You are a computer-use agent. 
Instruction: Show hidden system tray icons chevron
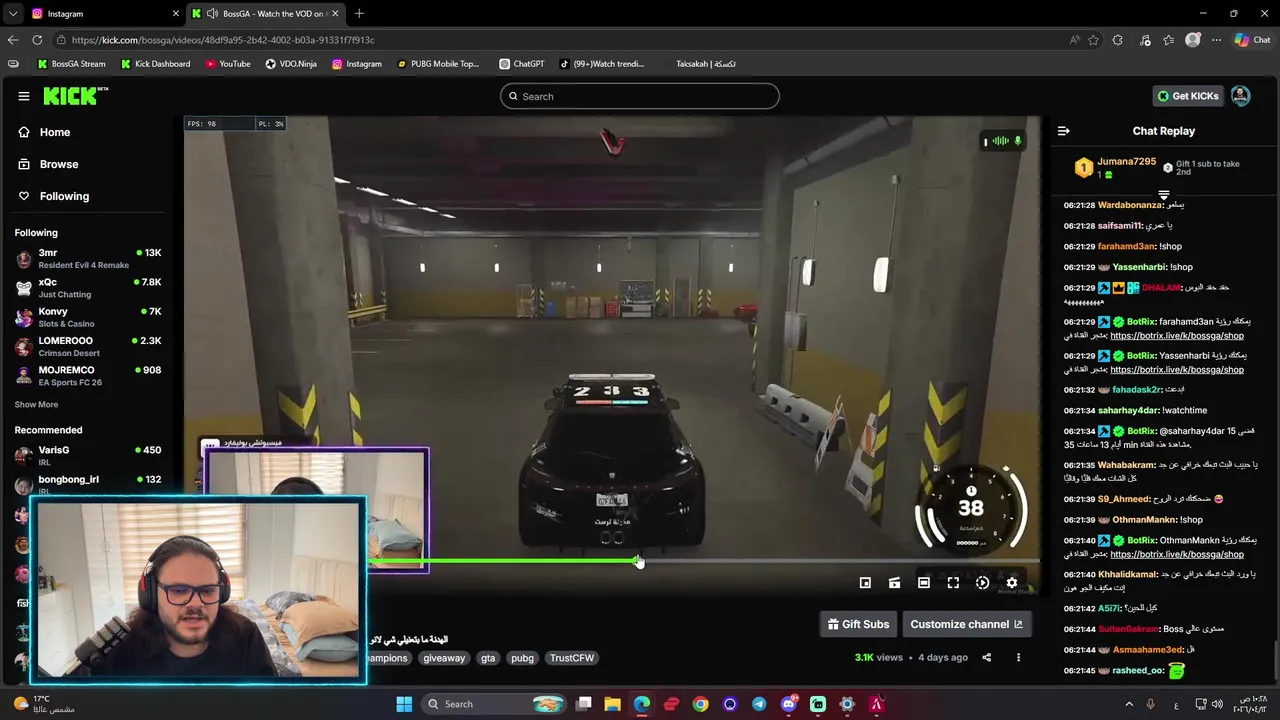(x=1129, y=704)
